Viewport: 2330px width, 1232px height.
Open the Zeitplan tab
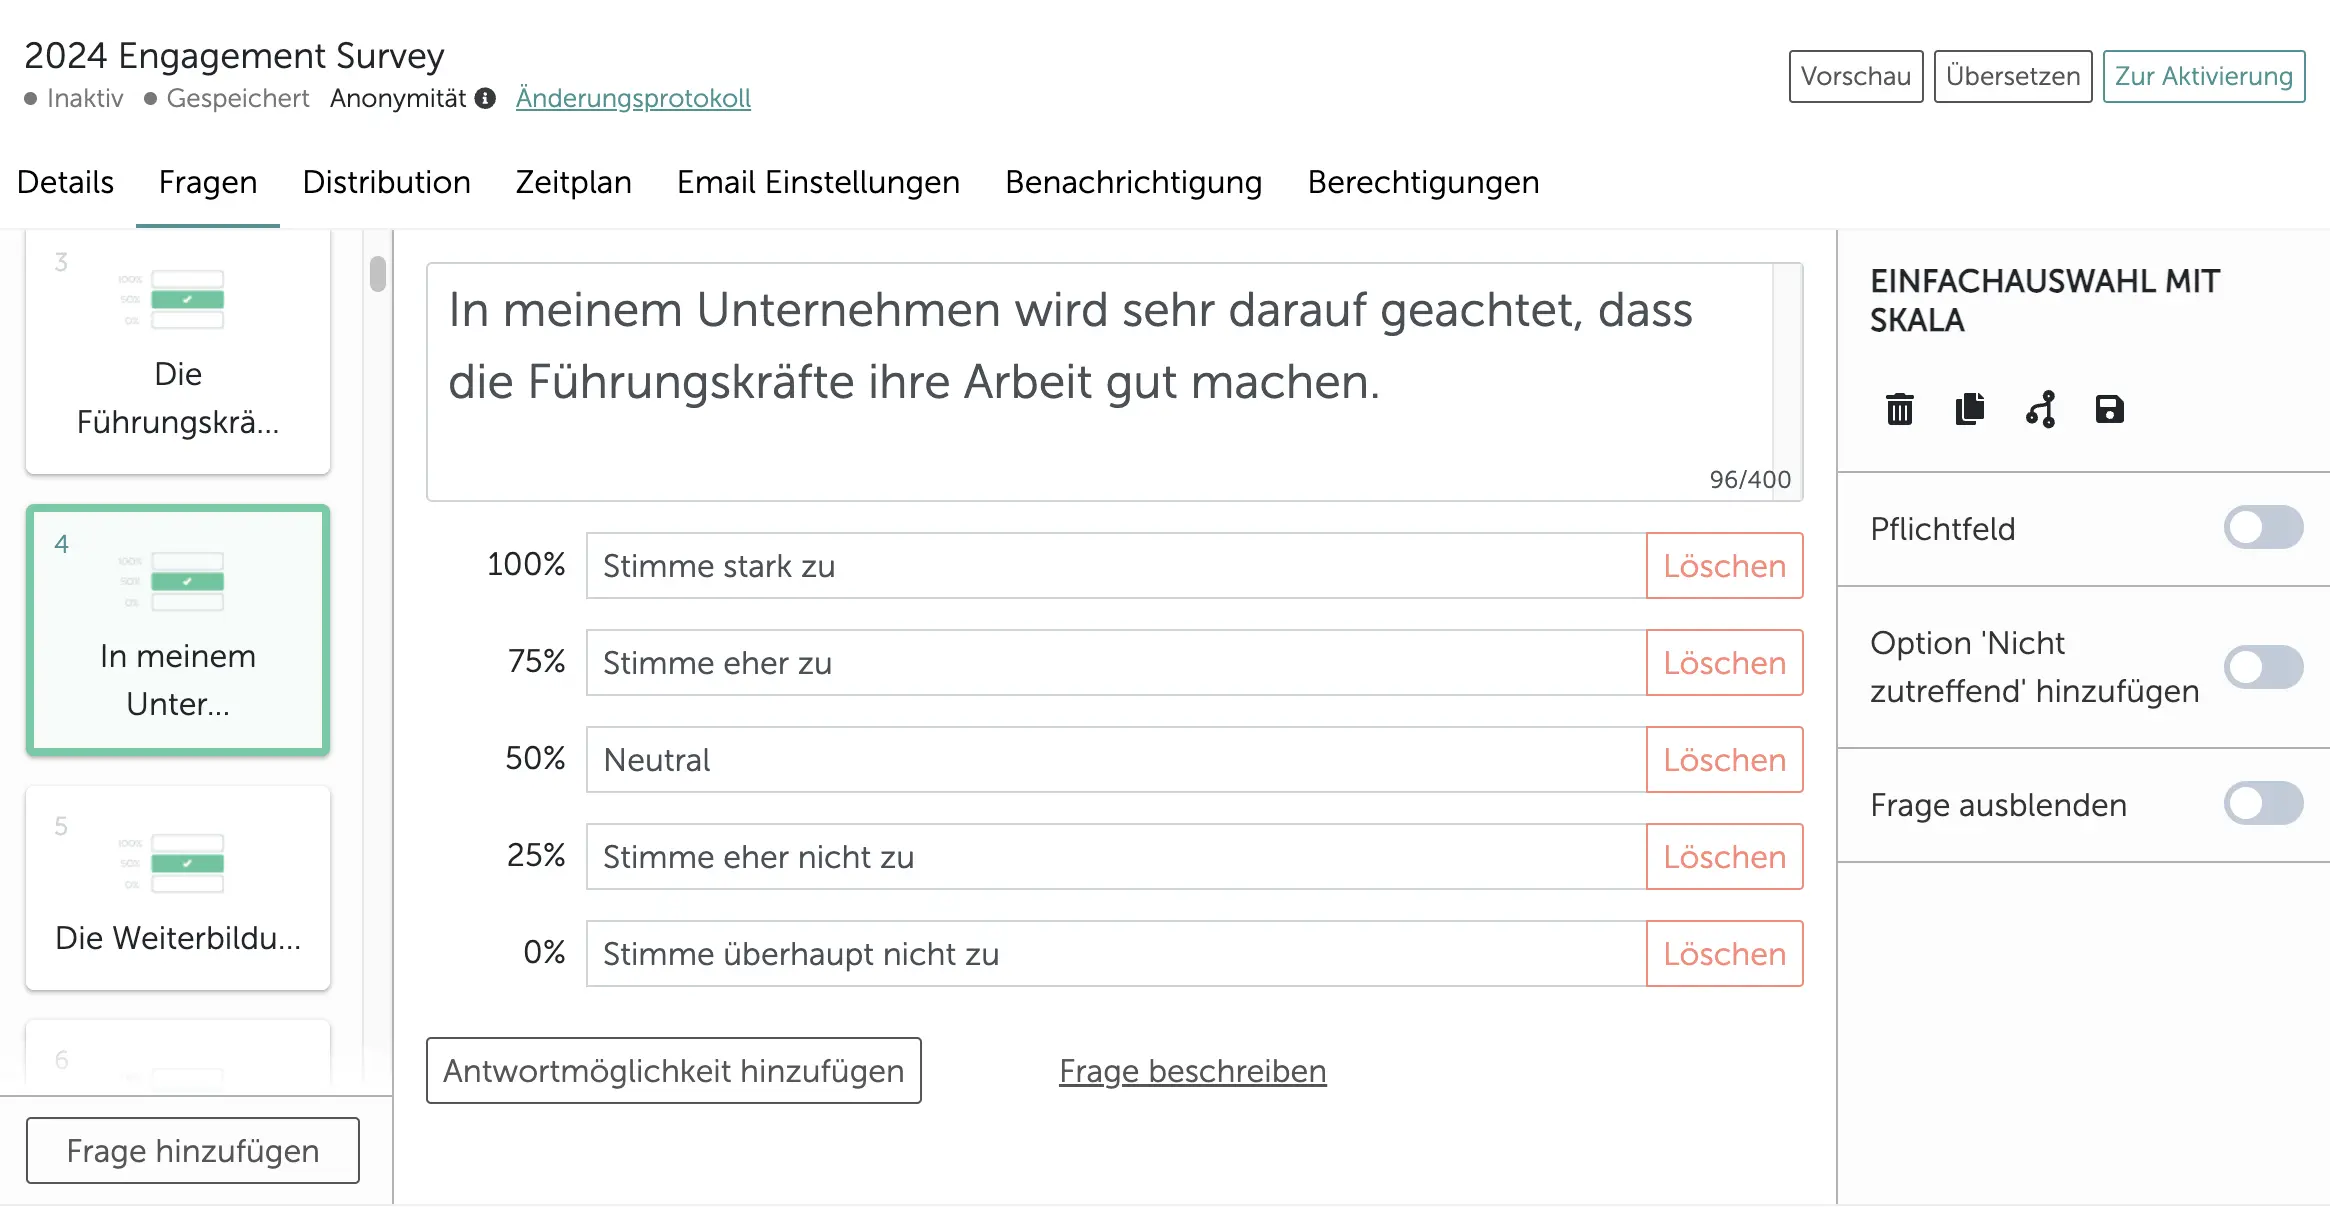point(573,182)
